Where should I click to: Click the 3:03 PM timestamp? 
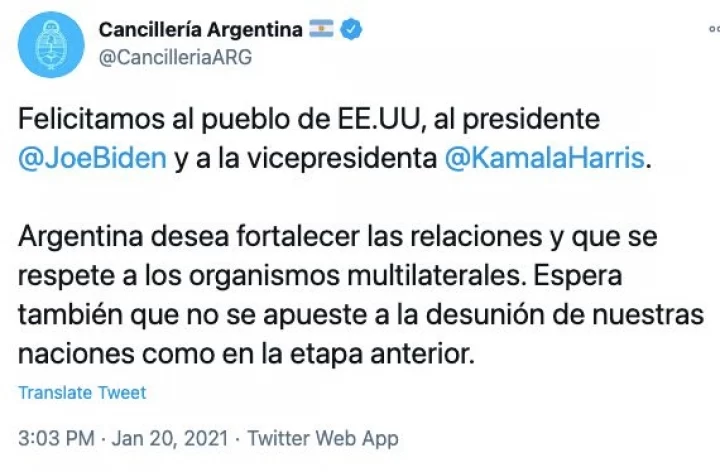(56, 438)
